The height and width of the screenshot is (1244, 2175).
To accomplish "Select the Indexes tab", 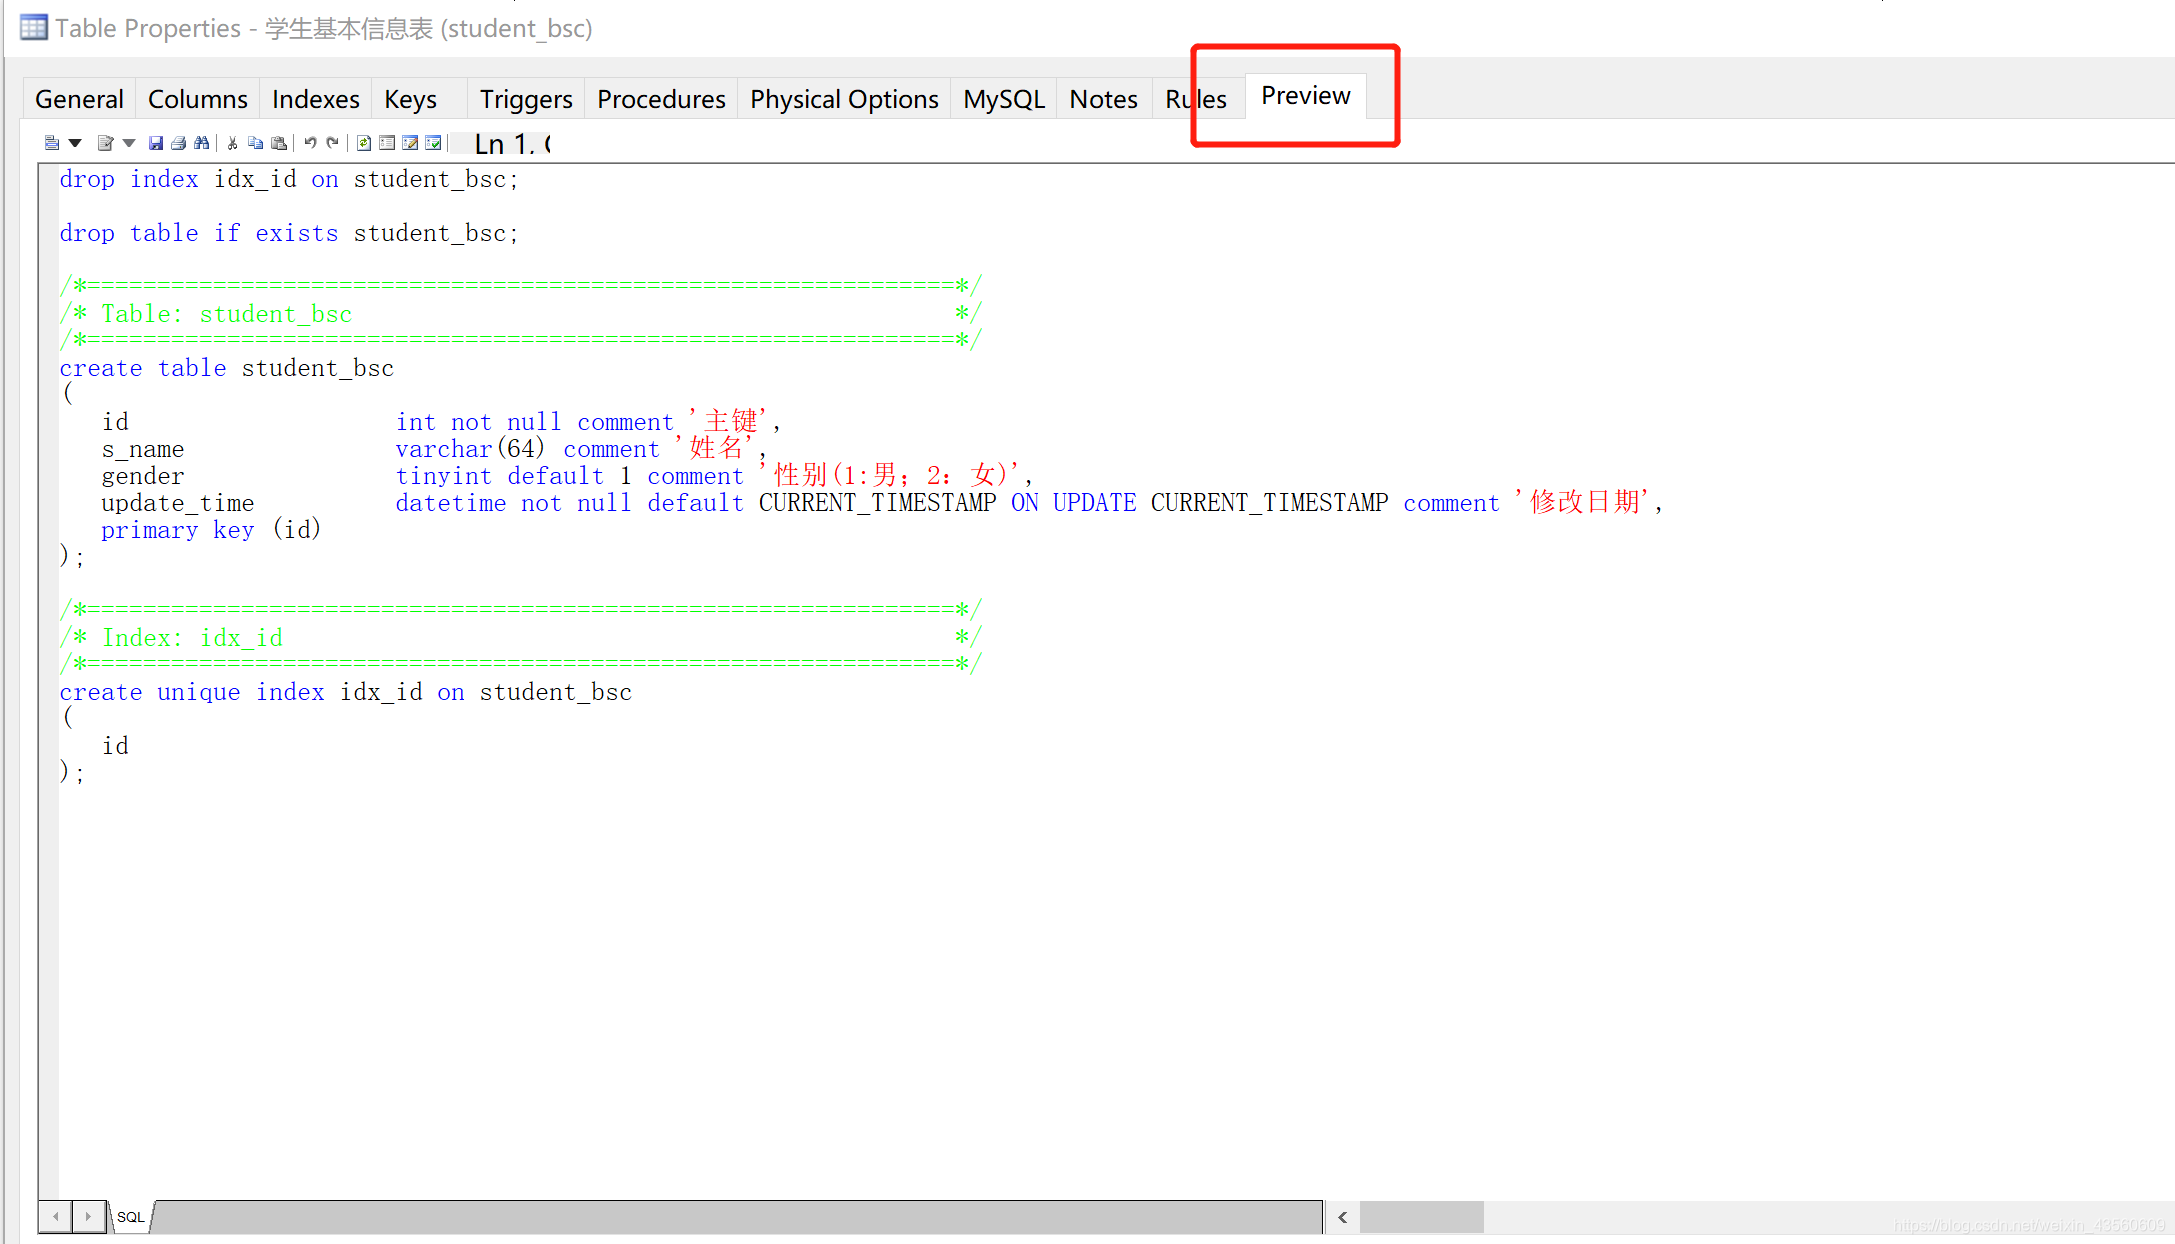I will coord(315,99).
